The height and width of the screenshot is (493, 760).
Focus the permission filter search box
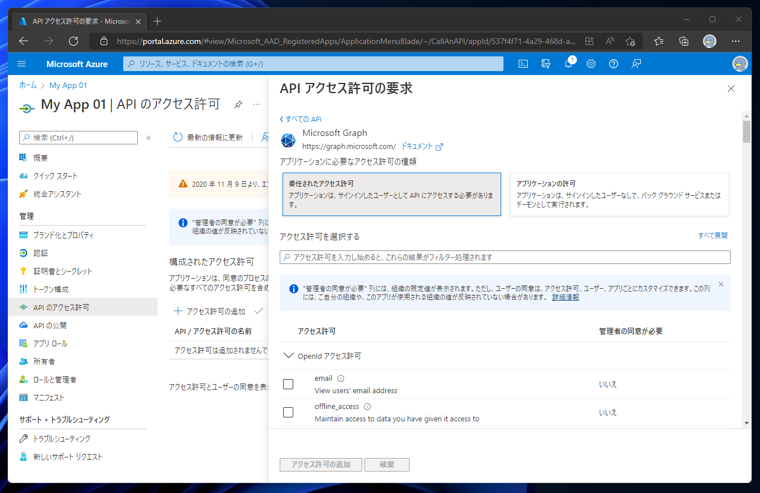pos(505,257)
